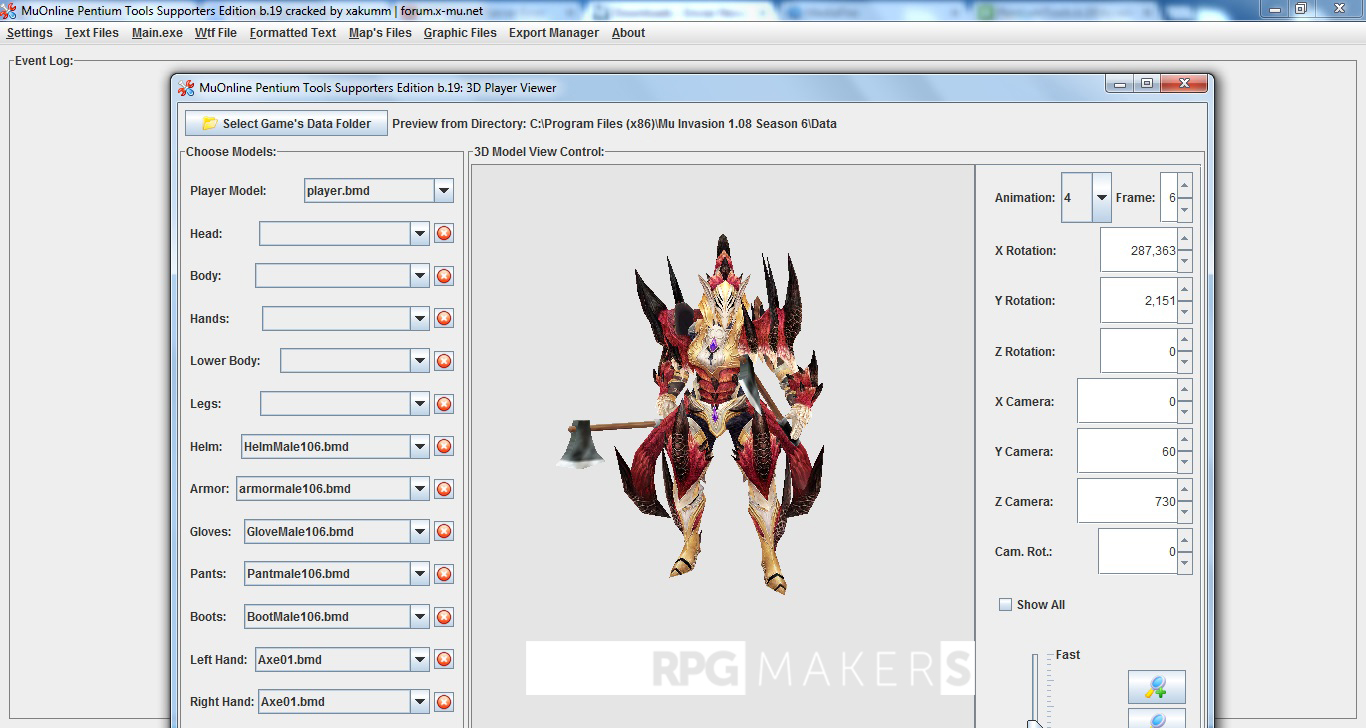This screenshot has height=728, width=1366.
Task: Remove the Boots model via red icon
Action: pos(444,616)
